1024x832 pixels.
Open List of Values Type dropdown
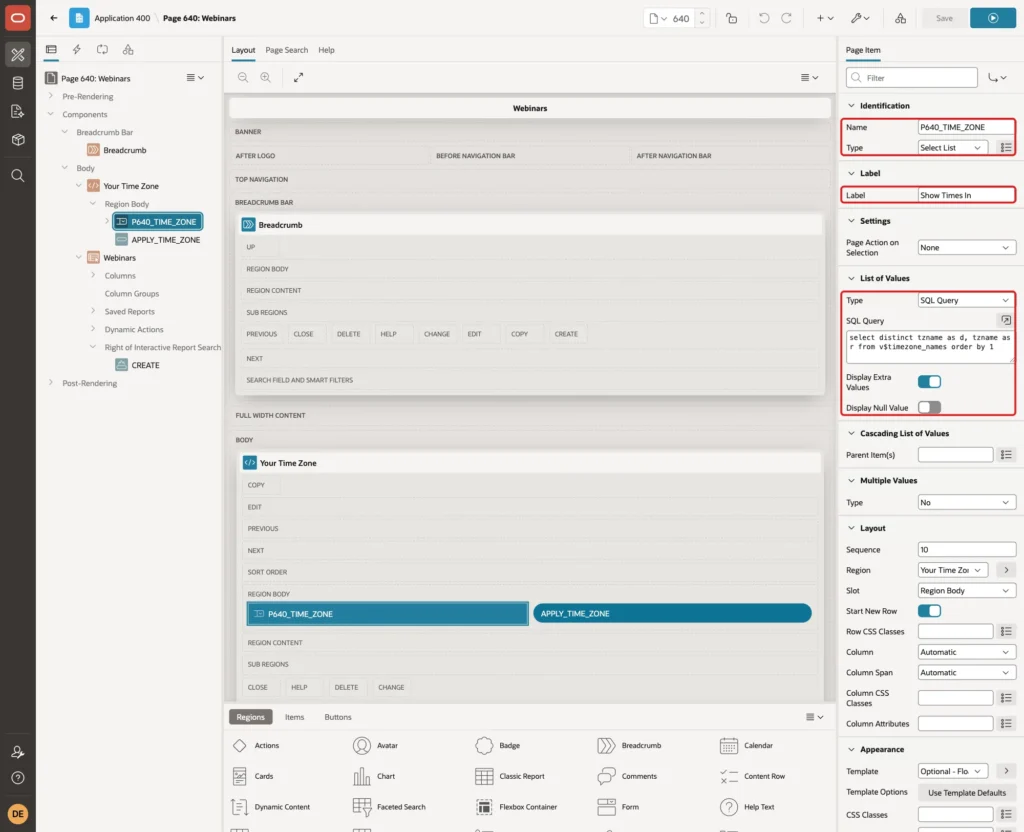click(x=966, y=300)
